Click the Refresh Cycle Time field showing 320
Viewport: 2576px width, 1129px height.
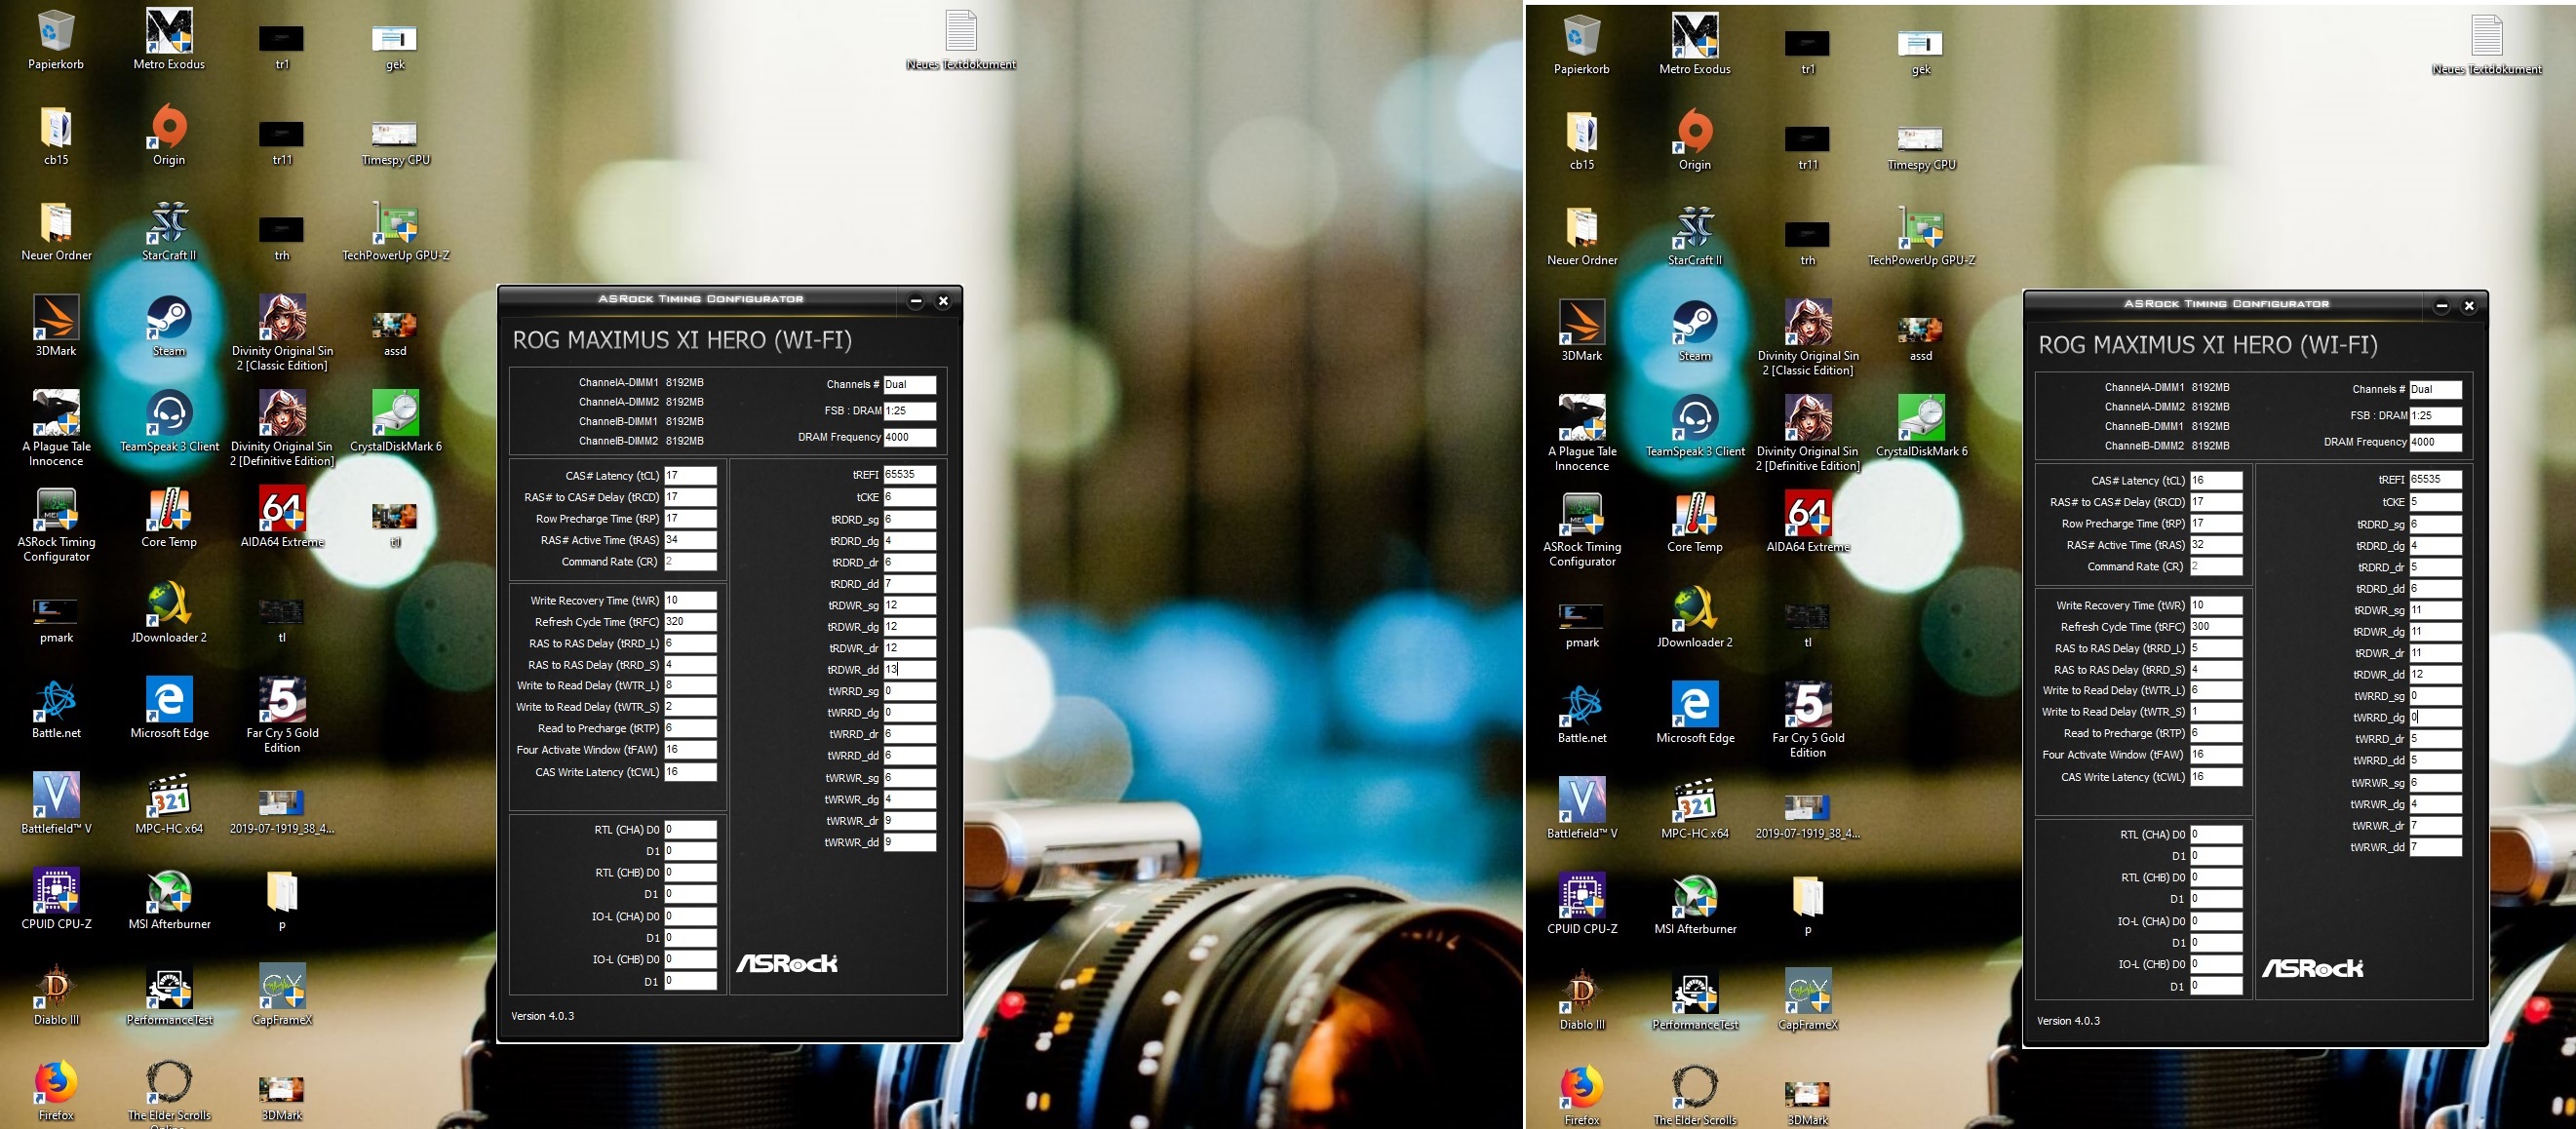[x=690, y=622]
